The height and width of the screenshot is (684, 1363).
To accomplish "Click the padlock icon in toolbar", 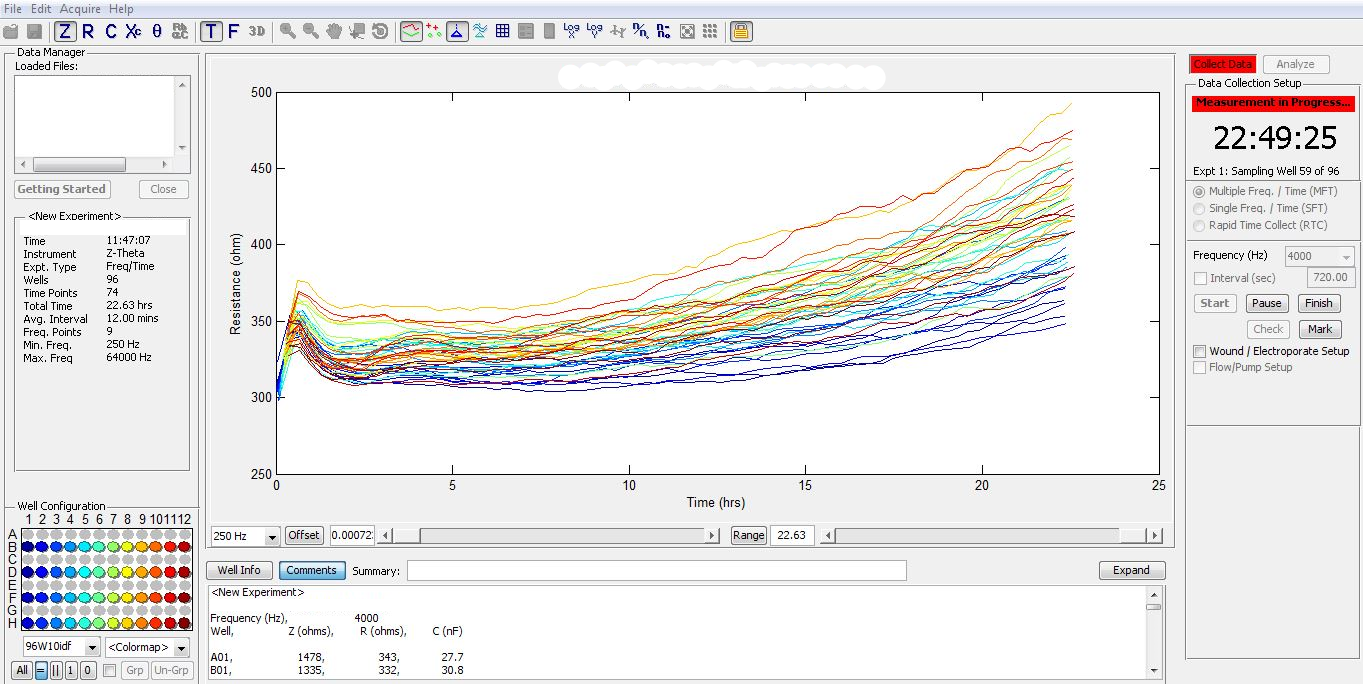I will pos(740,31).
